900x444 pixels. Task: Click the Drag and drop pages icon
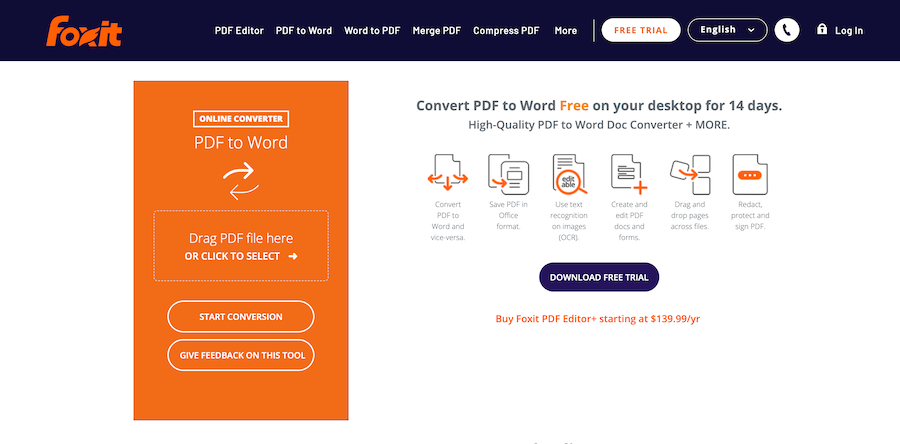[690, 174]
